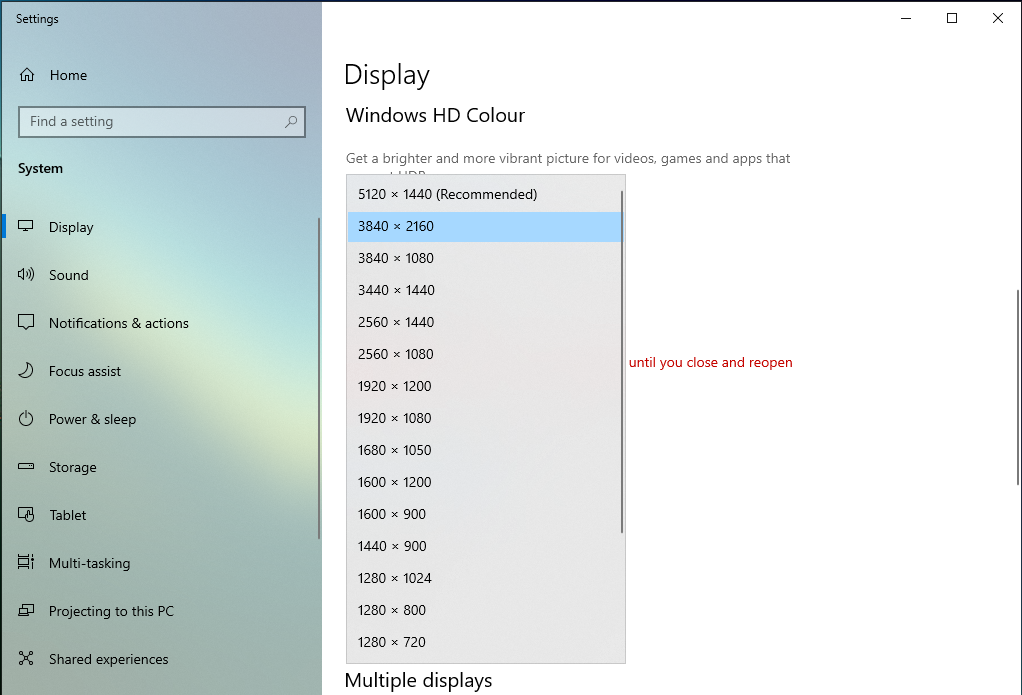Viewport: 1022px width, 695px height.
Task: Select 2560 × 1080 from the list
Action: 485,354
